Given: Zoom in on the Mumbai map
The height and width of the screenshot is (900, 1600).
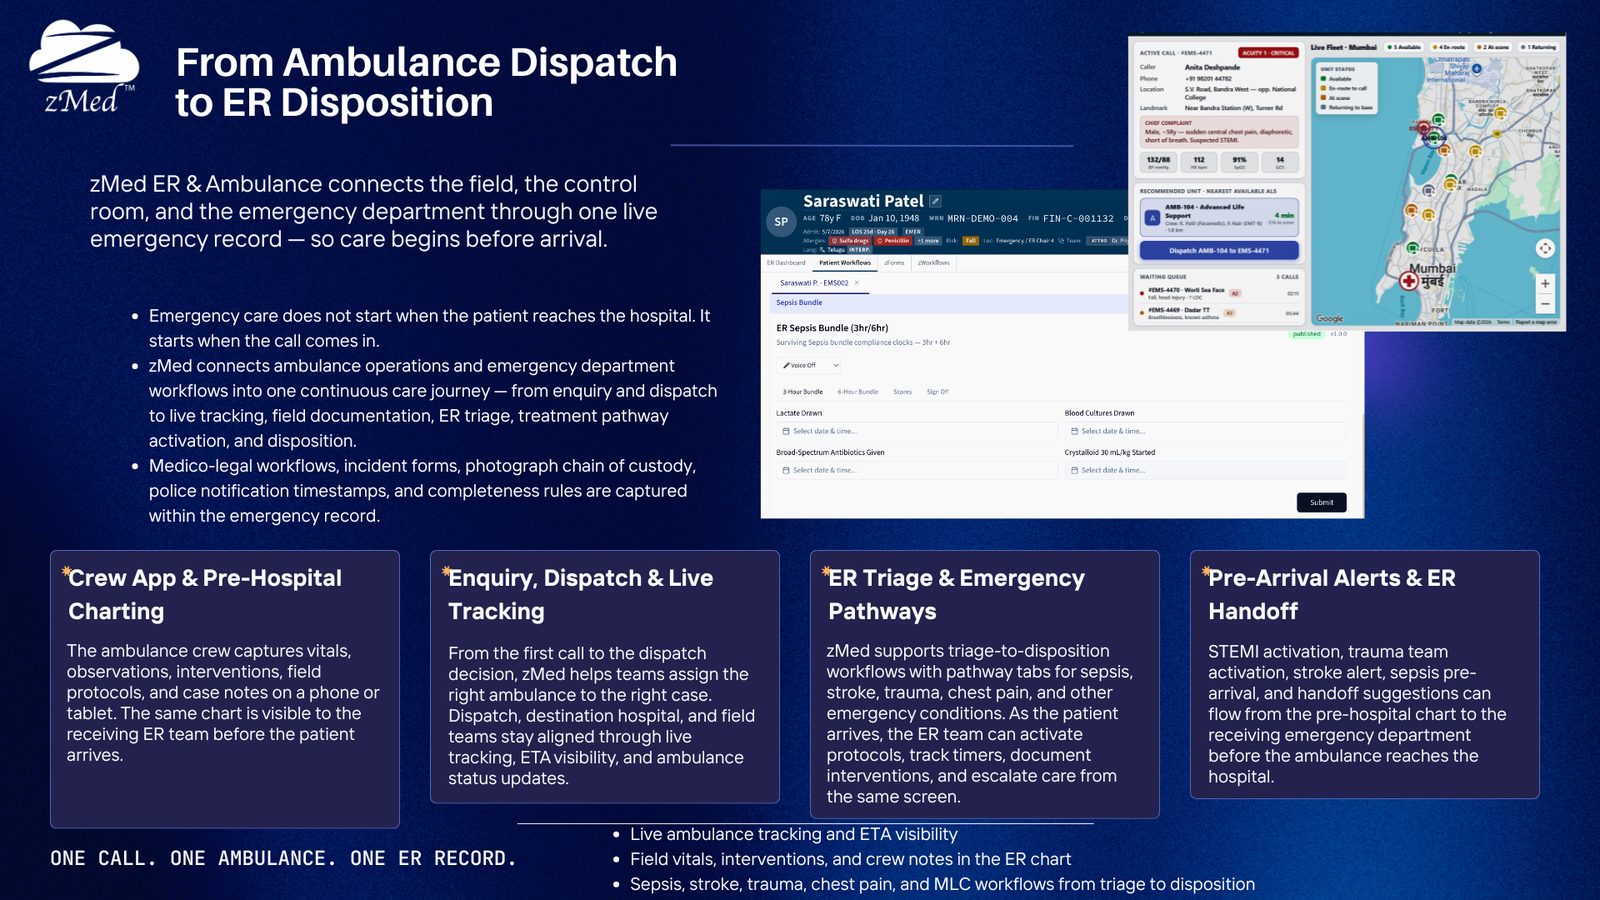Looking at the screenshot, I should click(1545, 283).
